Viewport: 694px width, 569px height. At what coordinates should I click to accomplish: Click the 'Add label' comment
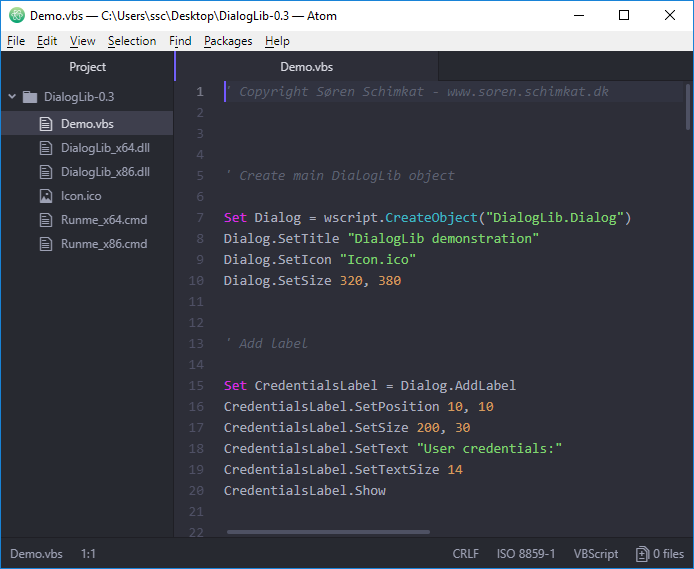tap(266, 343)
